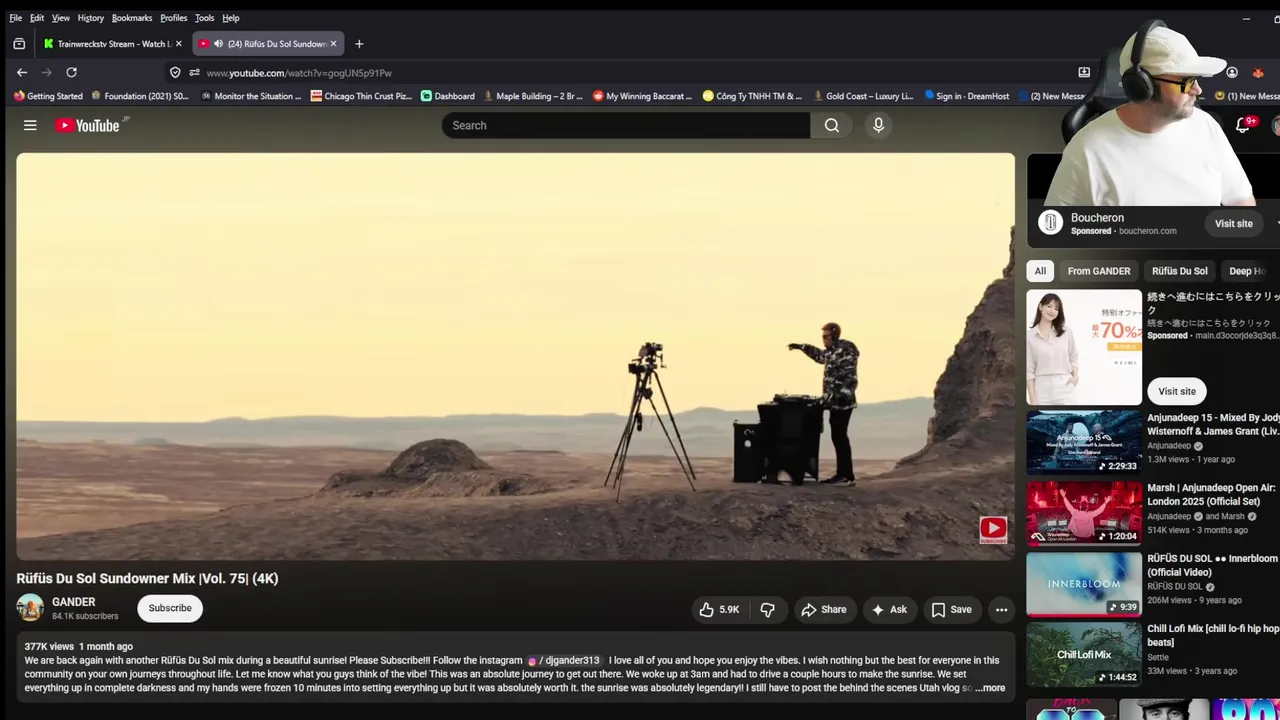
Task: Open the History menu
Action: coord(91,18)
